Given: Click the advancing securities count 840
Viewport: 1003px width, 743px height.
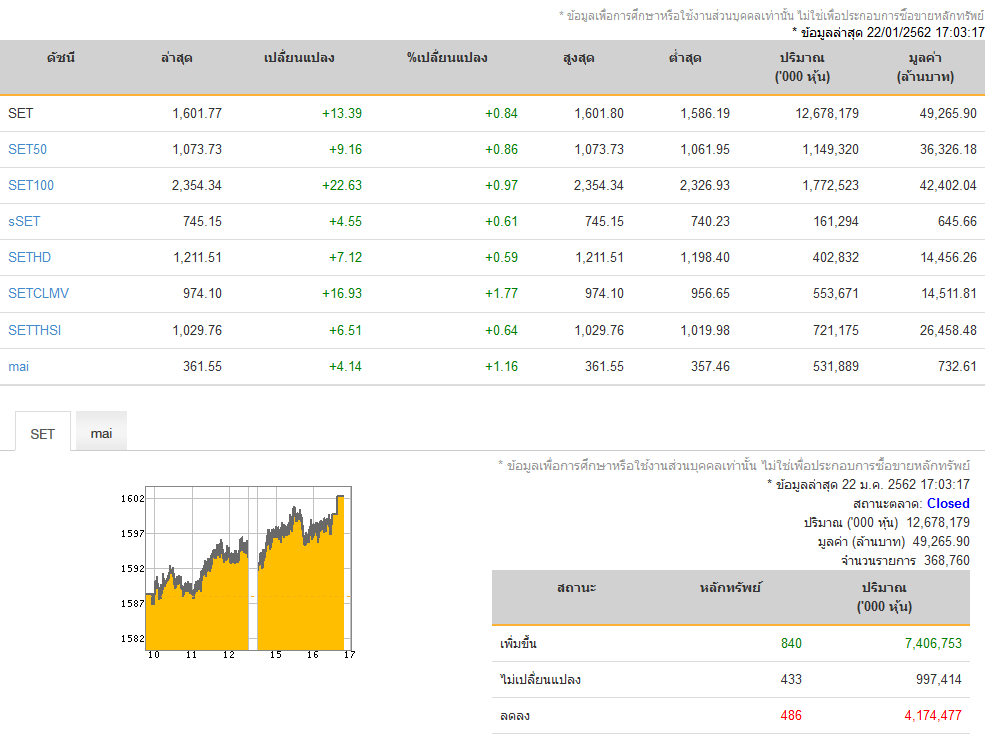Looking at the screenshot, I should 791,643.
